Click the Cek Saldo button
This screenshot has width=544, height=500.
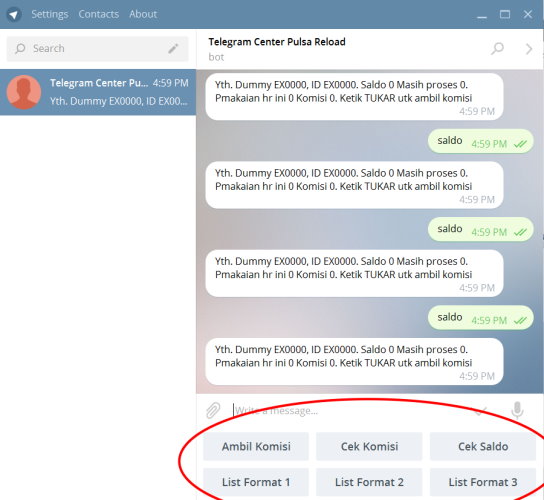483,446
